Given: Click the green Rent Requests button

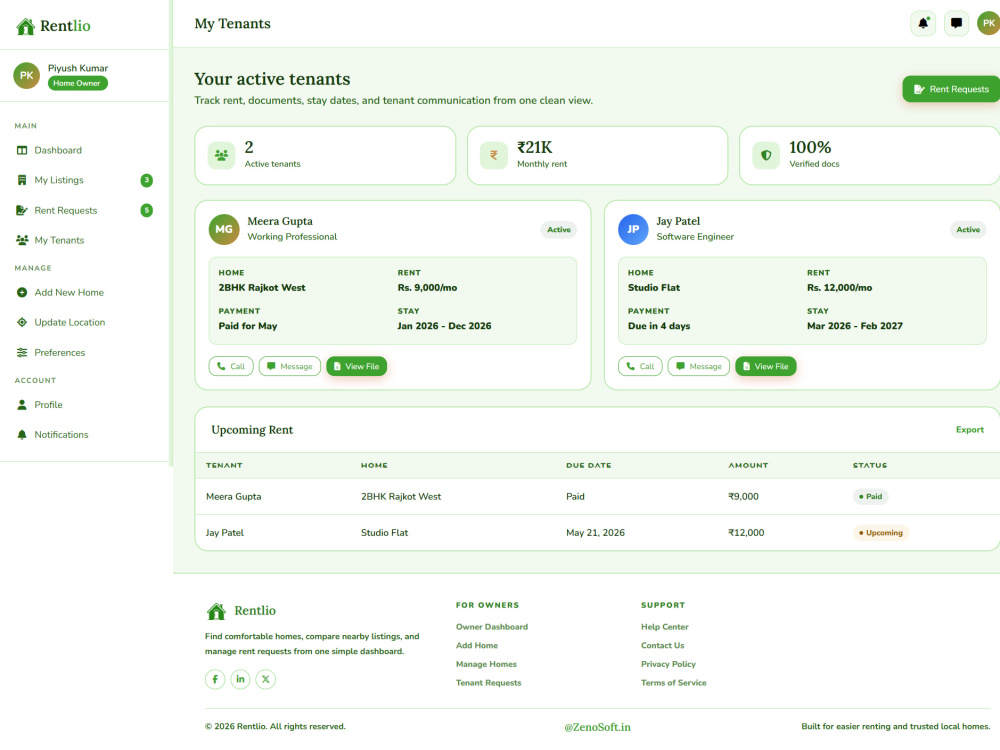Looking at the screenshot, I should [951, 89].
